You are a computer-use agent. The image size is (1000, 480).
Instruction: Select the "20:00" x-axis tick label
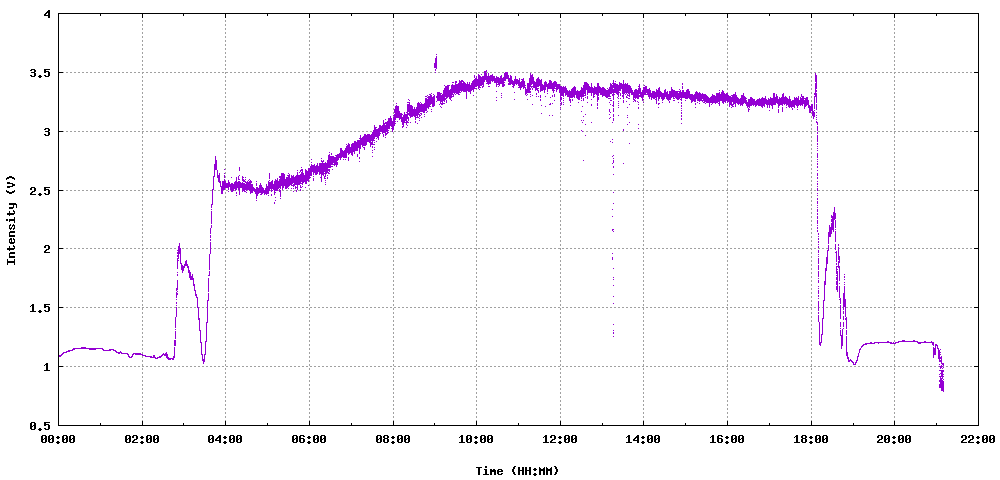tap(894, 439)
